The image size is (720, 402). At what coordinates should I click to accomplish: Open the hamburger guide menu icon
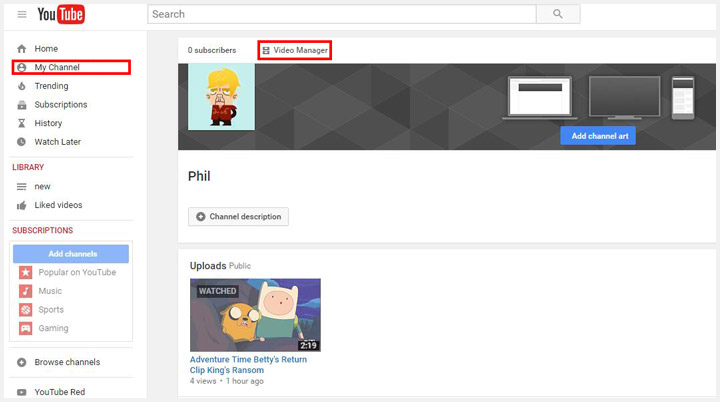click(22, 14)
